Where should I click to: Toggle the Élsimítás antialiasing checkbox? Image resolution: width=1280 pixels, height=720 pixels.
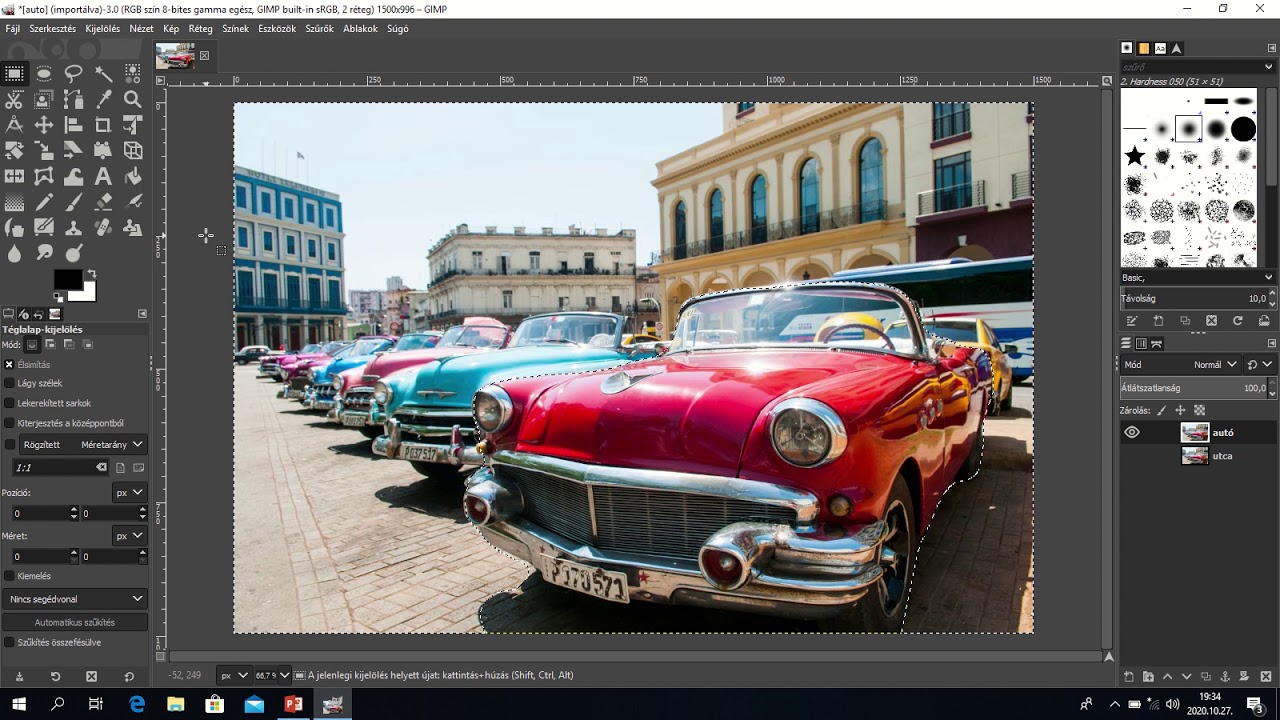pos(10,365)
